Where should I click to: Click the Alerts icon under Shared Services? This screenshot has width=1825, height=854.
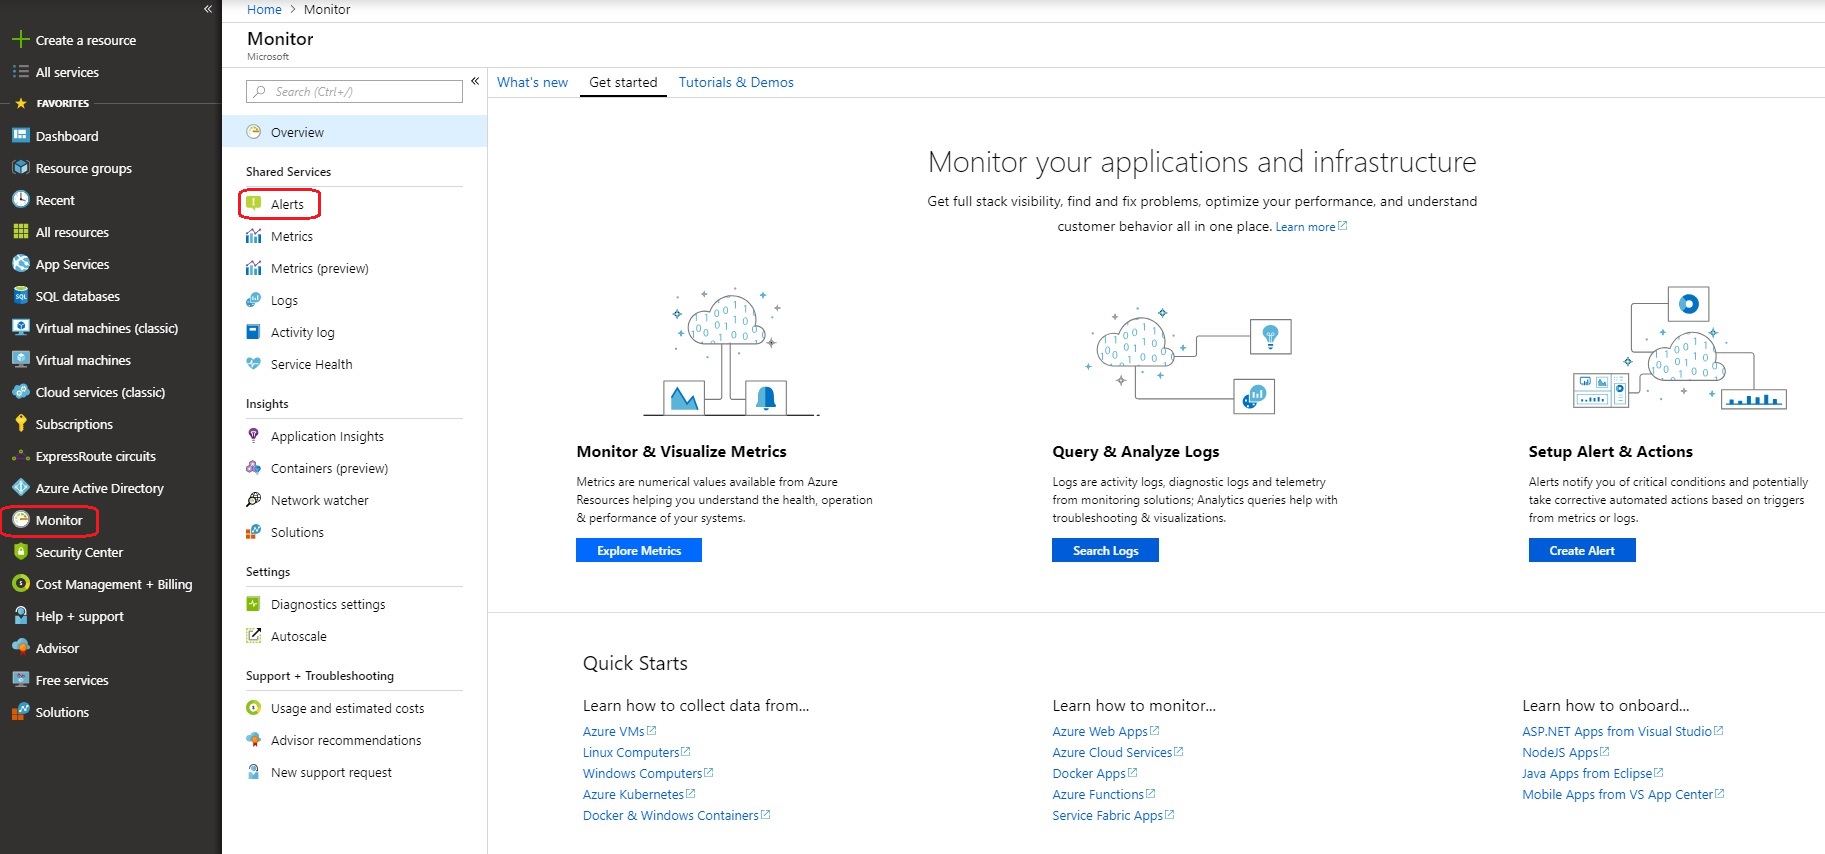[x=254, y=203]
